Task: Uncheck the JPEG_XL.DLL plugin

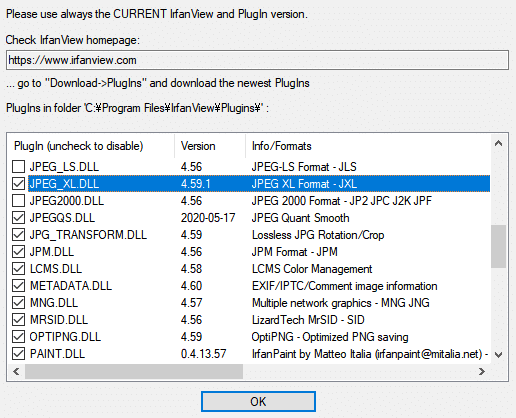Action: tap(18, 184)
